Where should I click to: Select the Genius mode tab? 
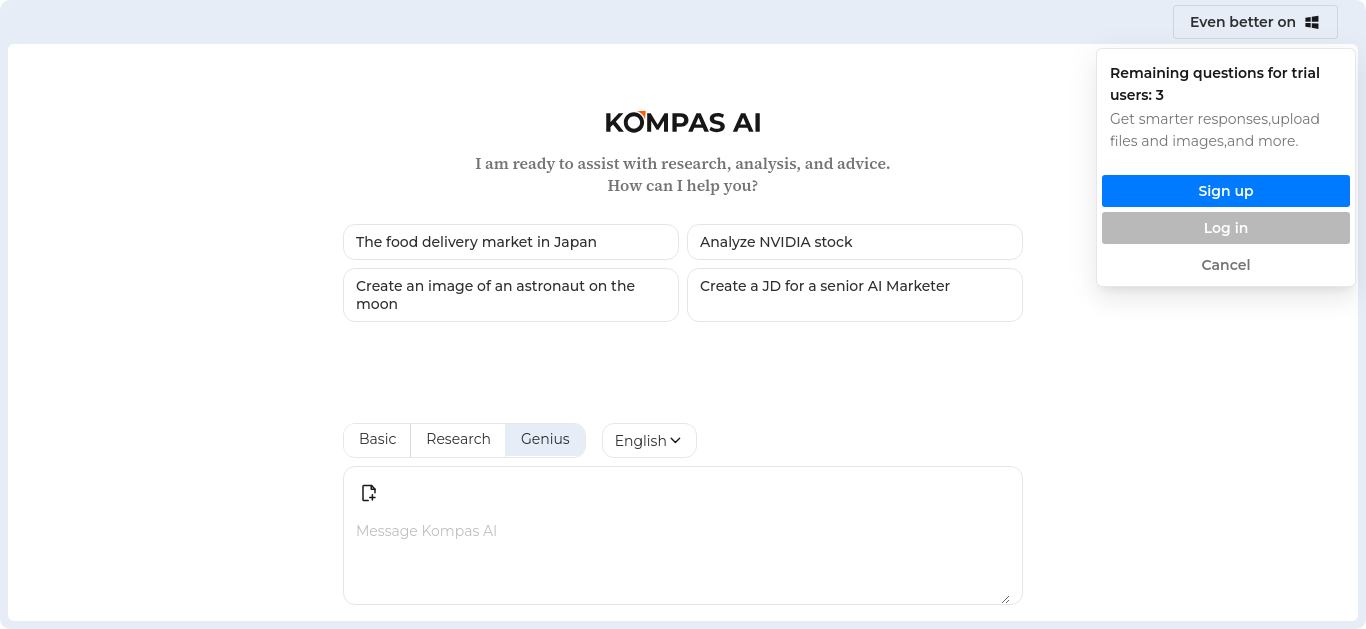(x=545, y=439)
